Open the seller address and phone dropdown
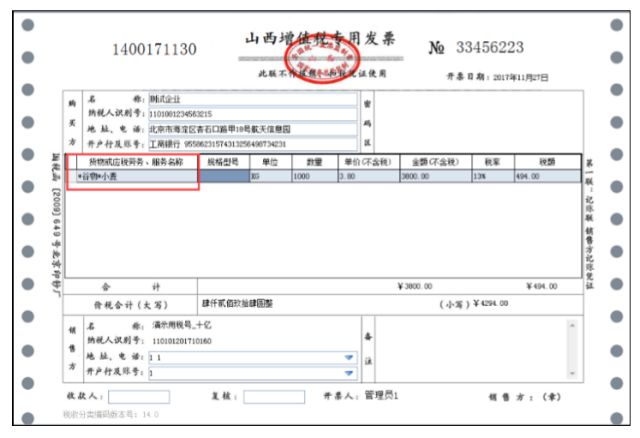 [x=349, y=357]
